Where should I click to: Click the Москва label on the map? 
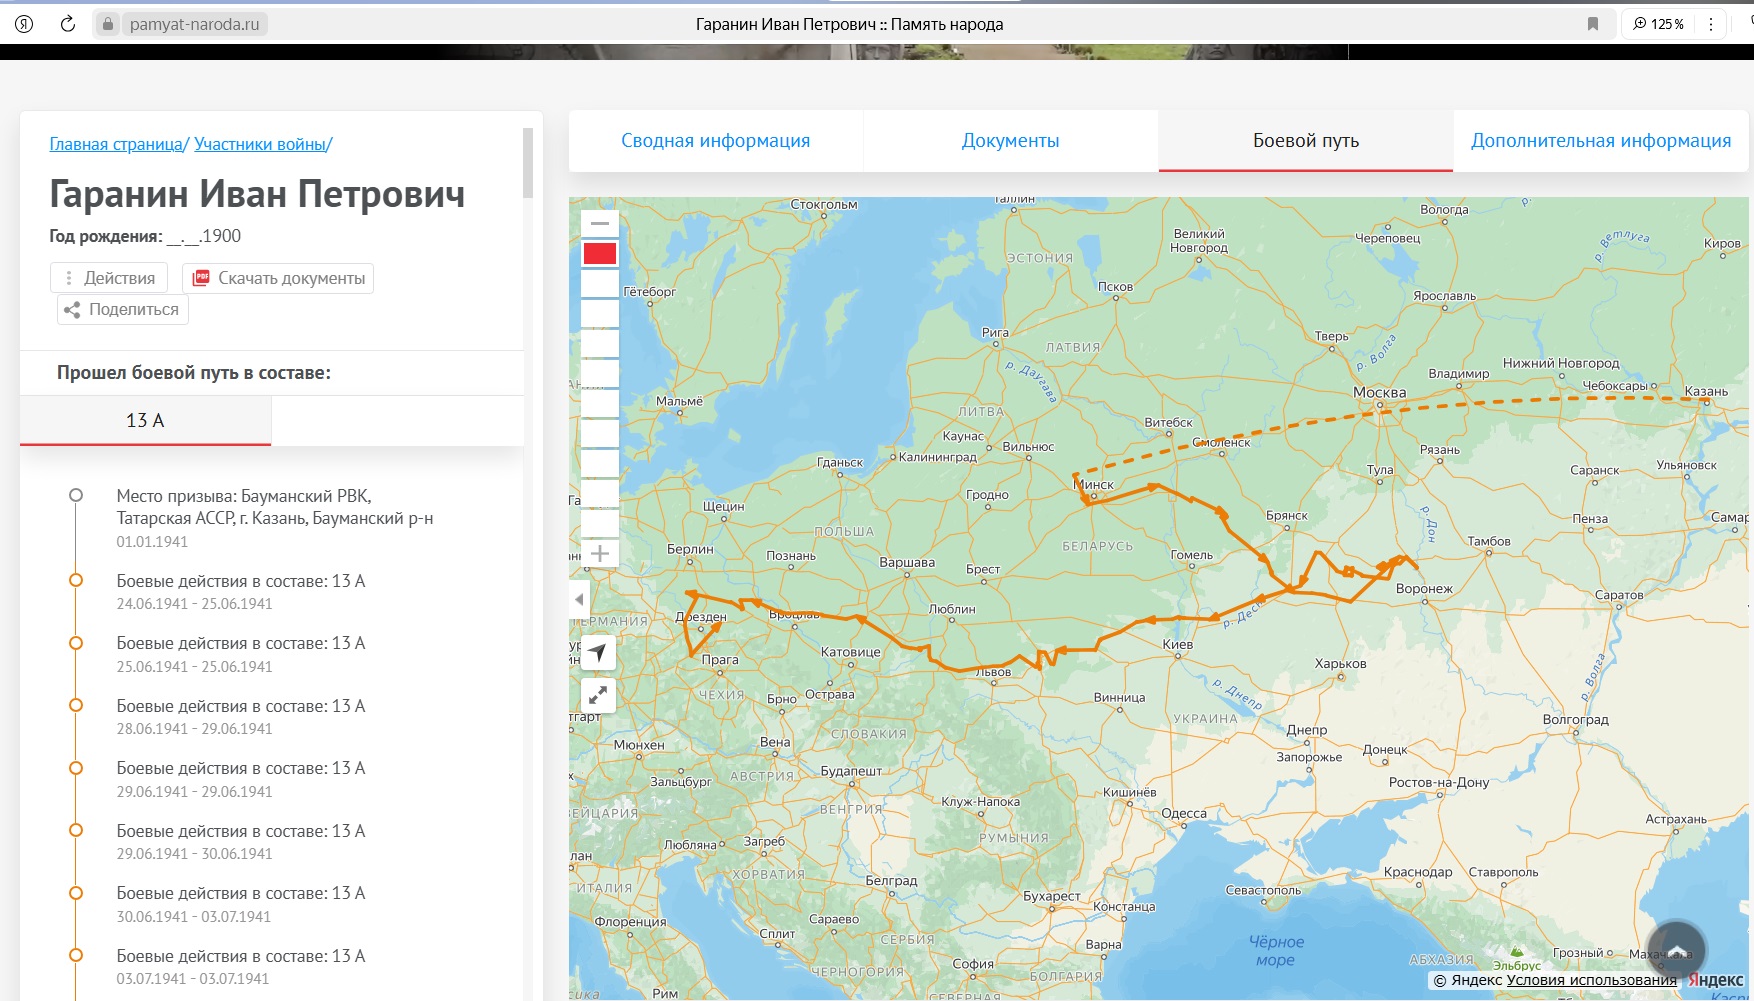click(x=1379, y=393)
